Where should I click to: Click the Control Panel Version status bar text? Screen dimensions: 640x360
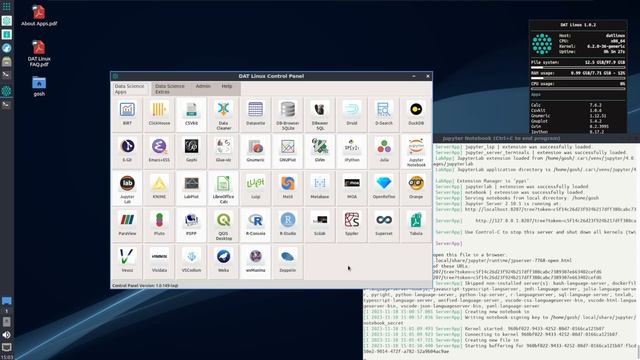pos(145,286)
